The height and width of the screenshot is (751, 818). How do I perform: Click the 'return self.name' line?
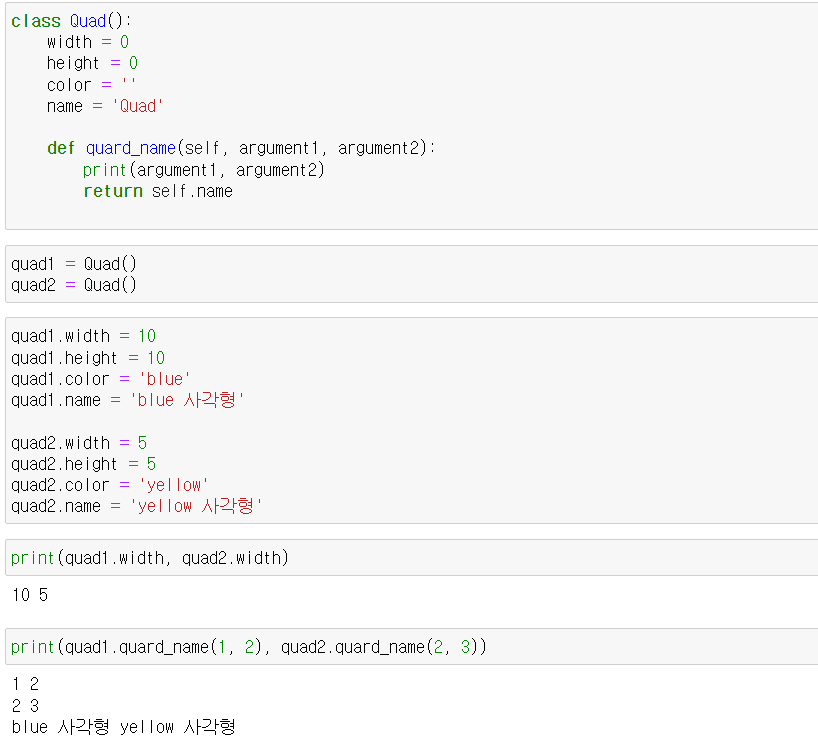point(158,191)
